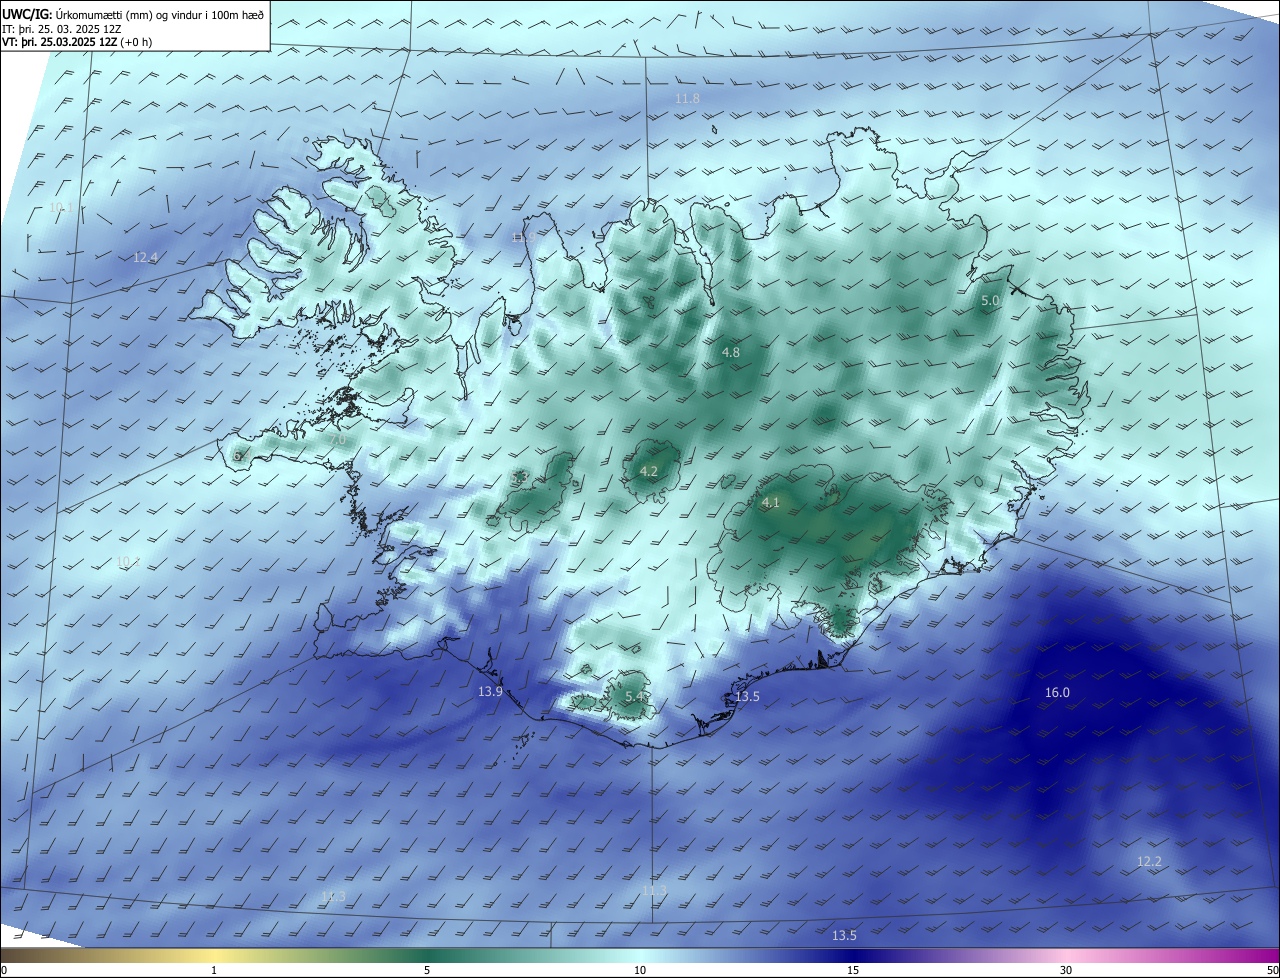Click the title line 'UWC/IG: Úrkomumætti (mm) og vindur'

pos(133,14)
